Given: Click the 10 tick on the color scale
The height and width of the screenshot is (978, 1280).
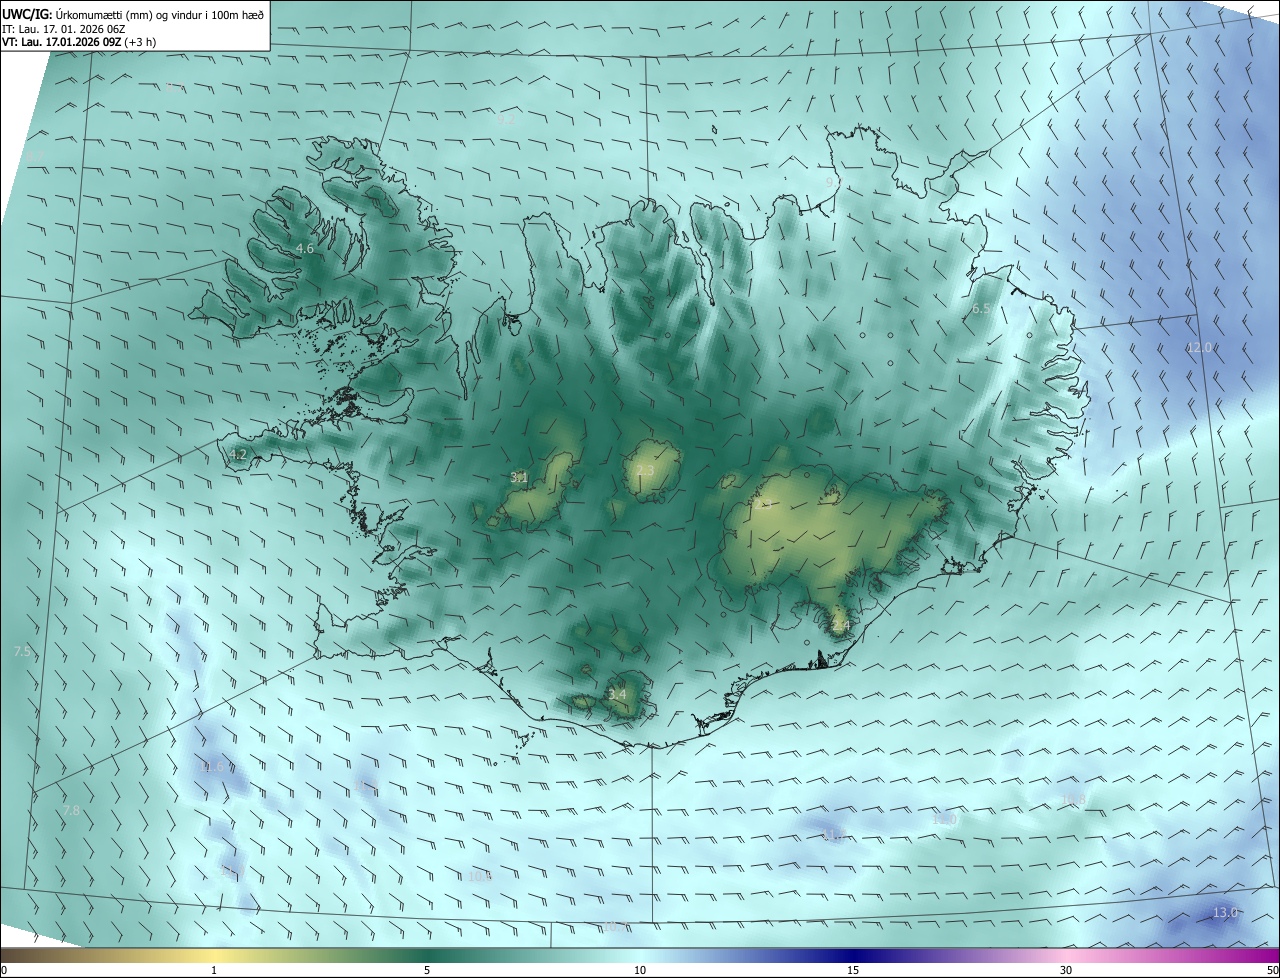Looking at the screenshot, I should point(640,970).
